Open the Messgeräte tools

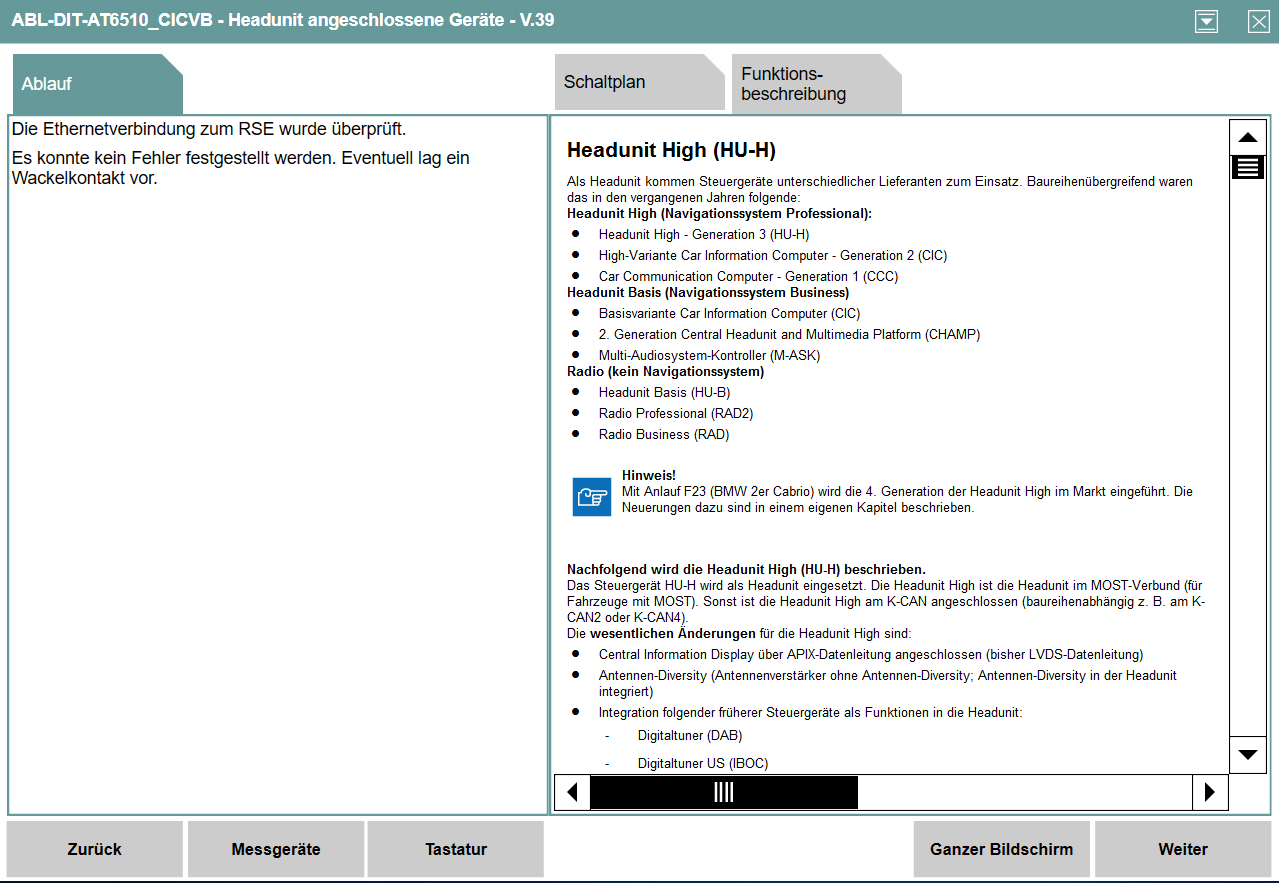pos(276,849)
